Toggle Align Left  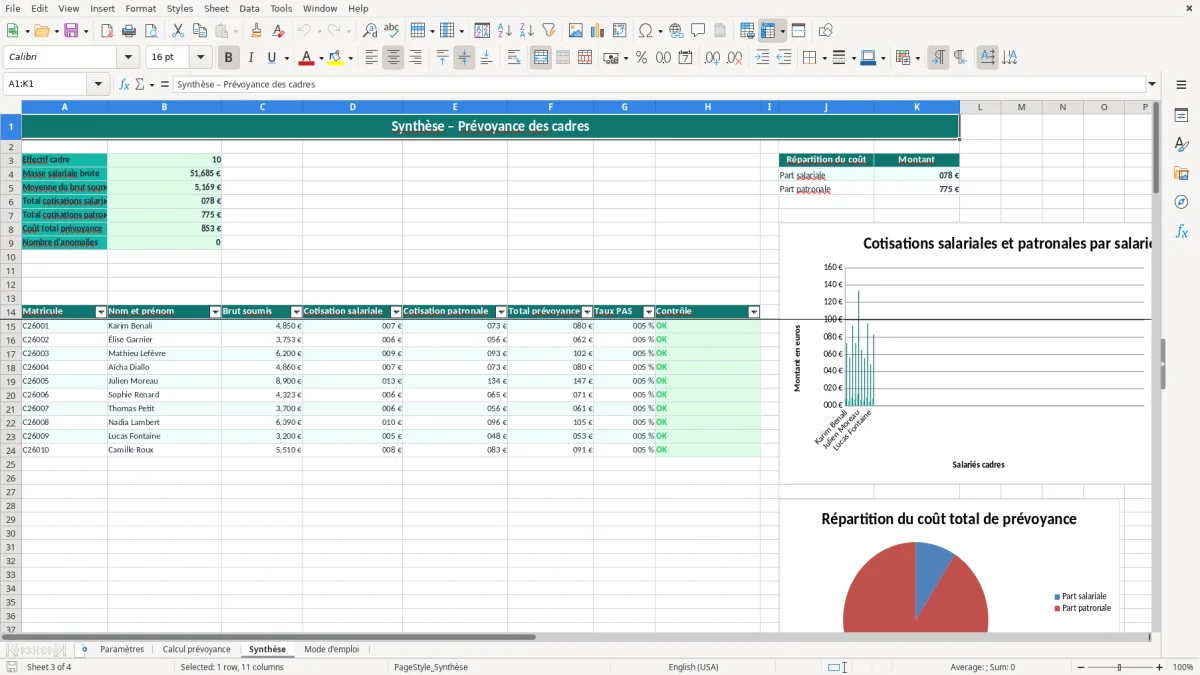coord(371,58)
